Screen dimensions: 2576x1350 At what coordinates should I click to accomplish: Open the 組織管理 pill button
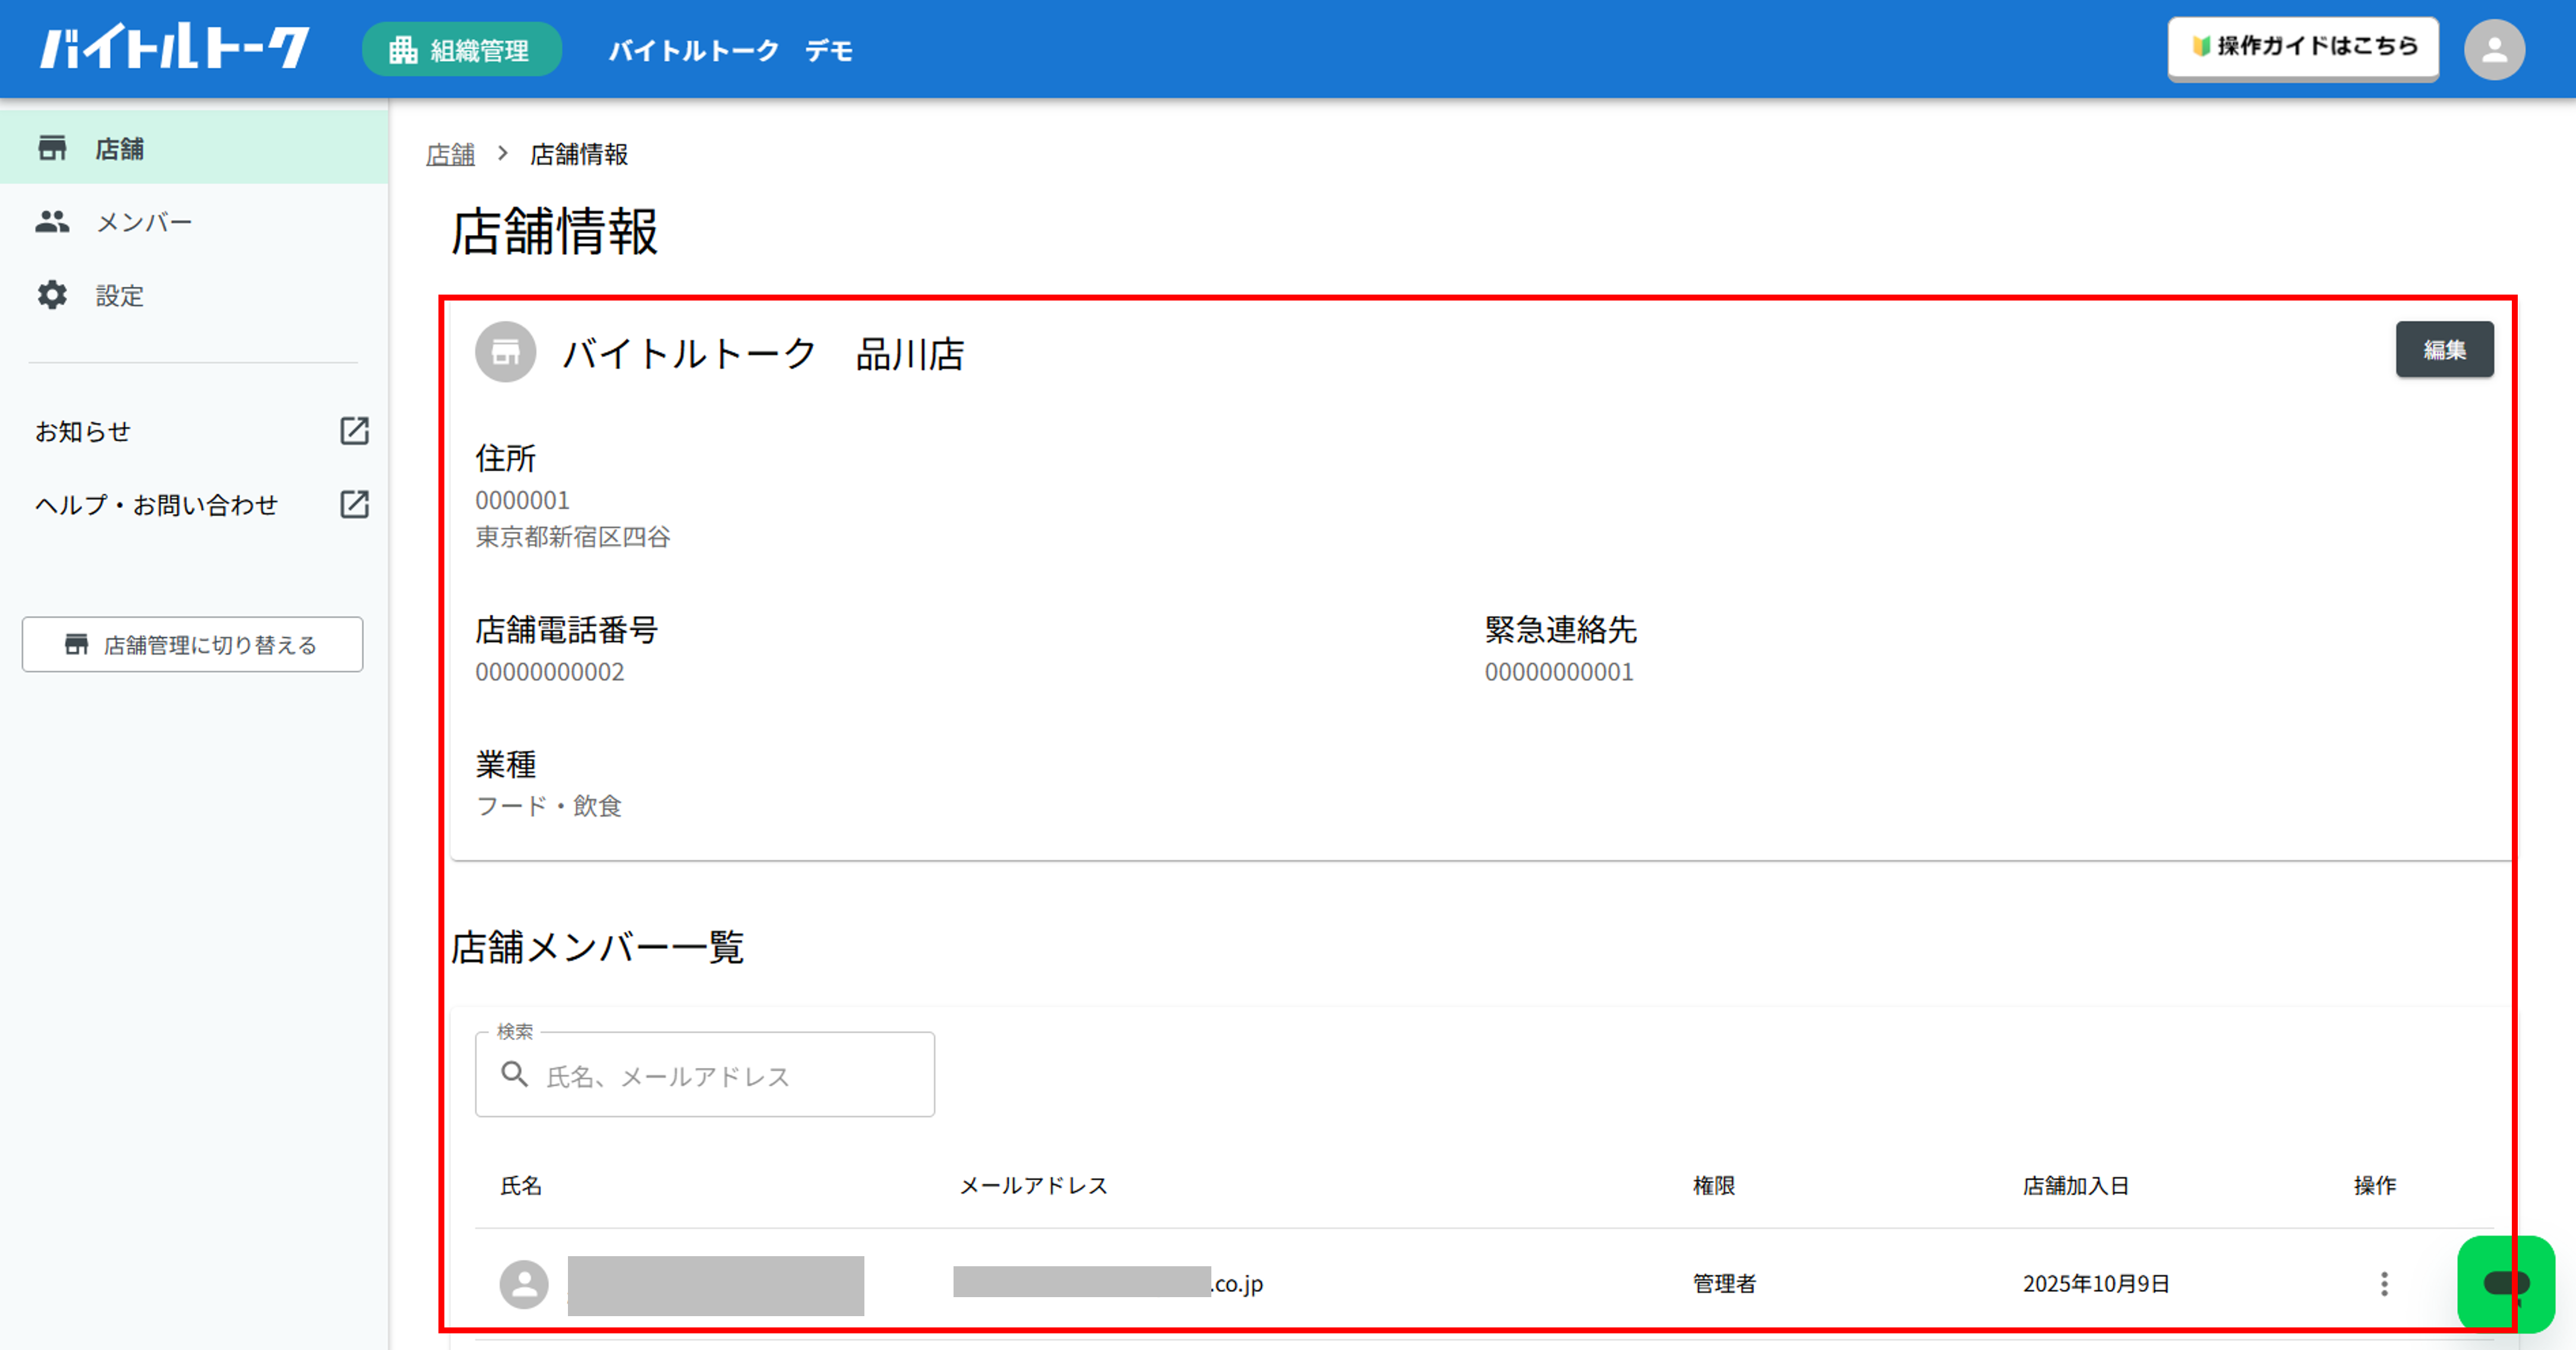click(461, 49)
